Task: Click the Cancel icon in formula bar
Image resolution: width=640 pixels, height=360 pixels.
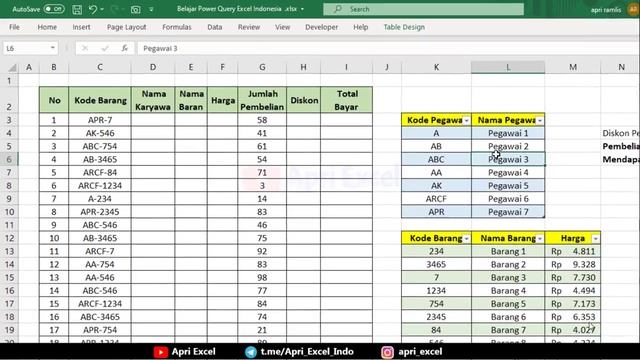Action: click(x=85, y=48)
